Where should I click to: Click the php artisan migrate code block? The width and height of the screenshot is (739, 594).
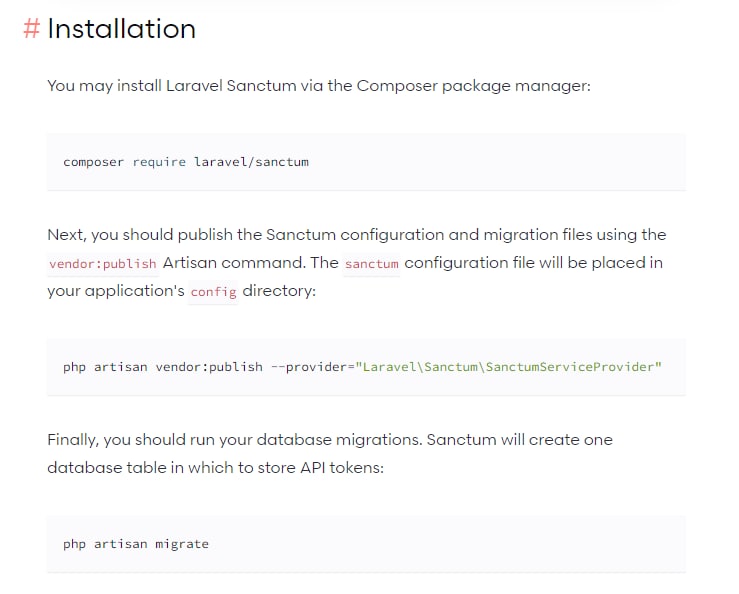click(x=366, y=544)
